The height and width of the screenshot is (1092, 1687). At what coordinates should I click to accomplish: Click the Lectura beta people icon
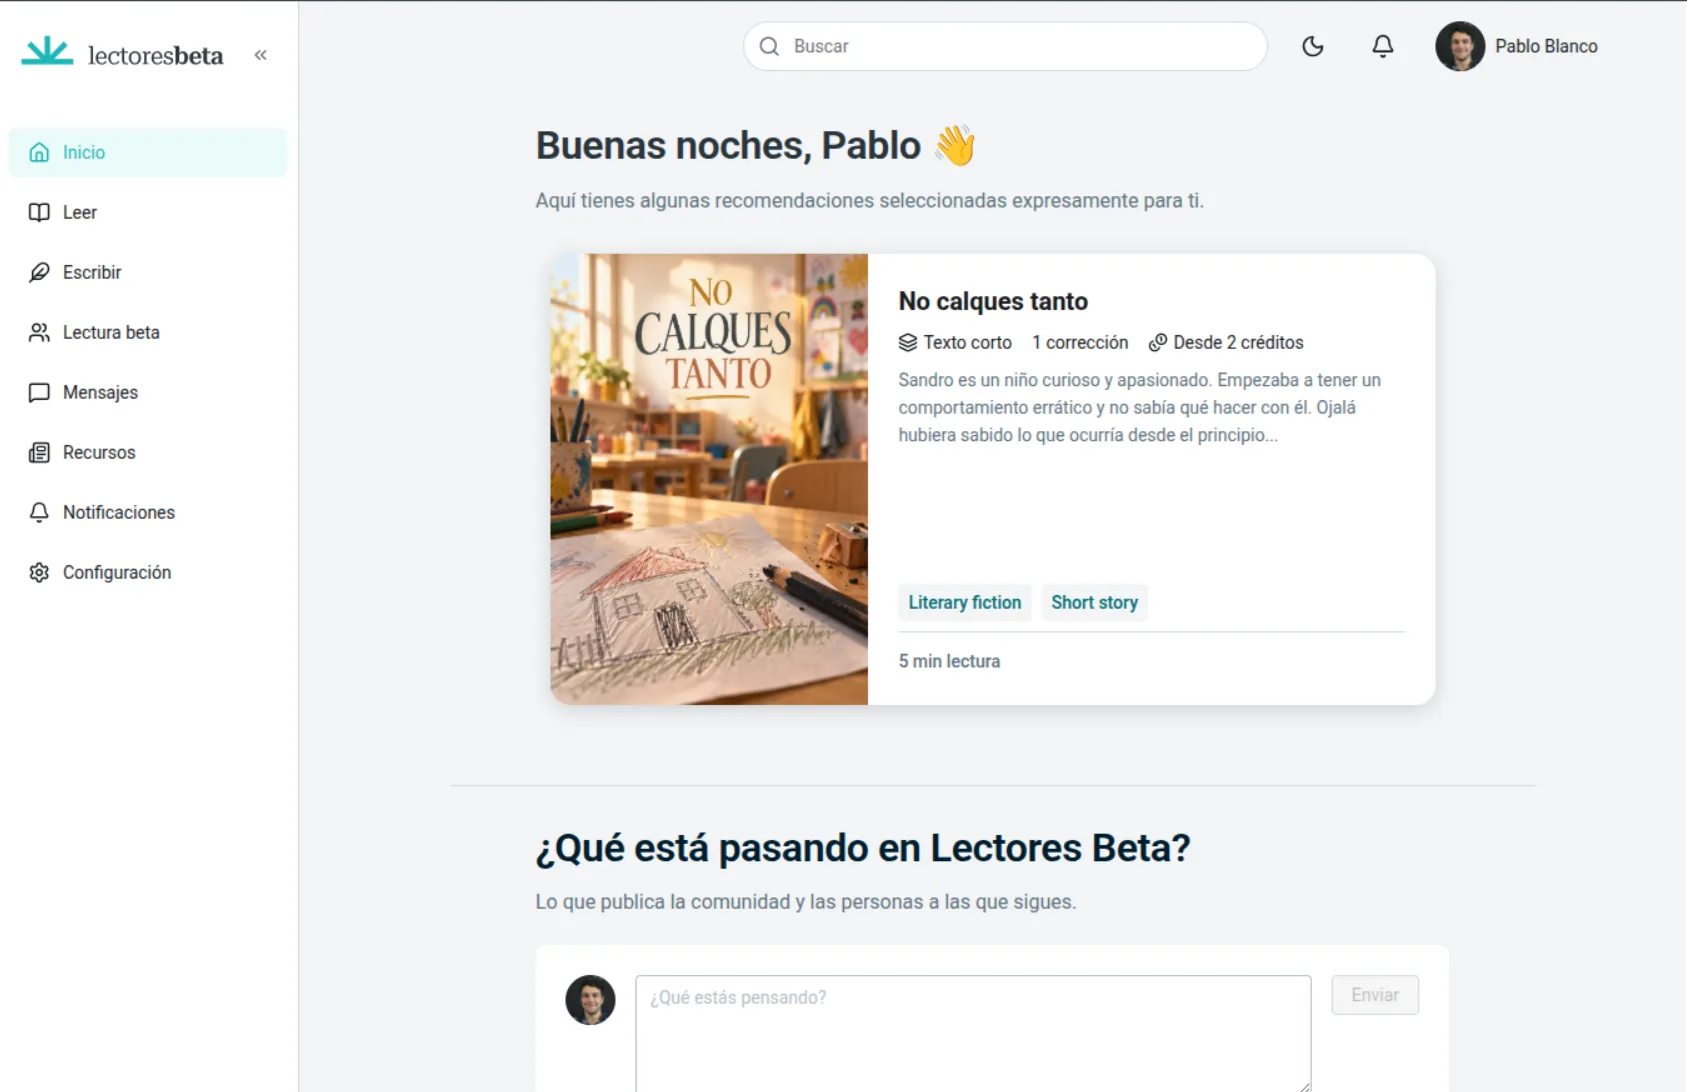(39, 332)
